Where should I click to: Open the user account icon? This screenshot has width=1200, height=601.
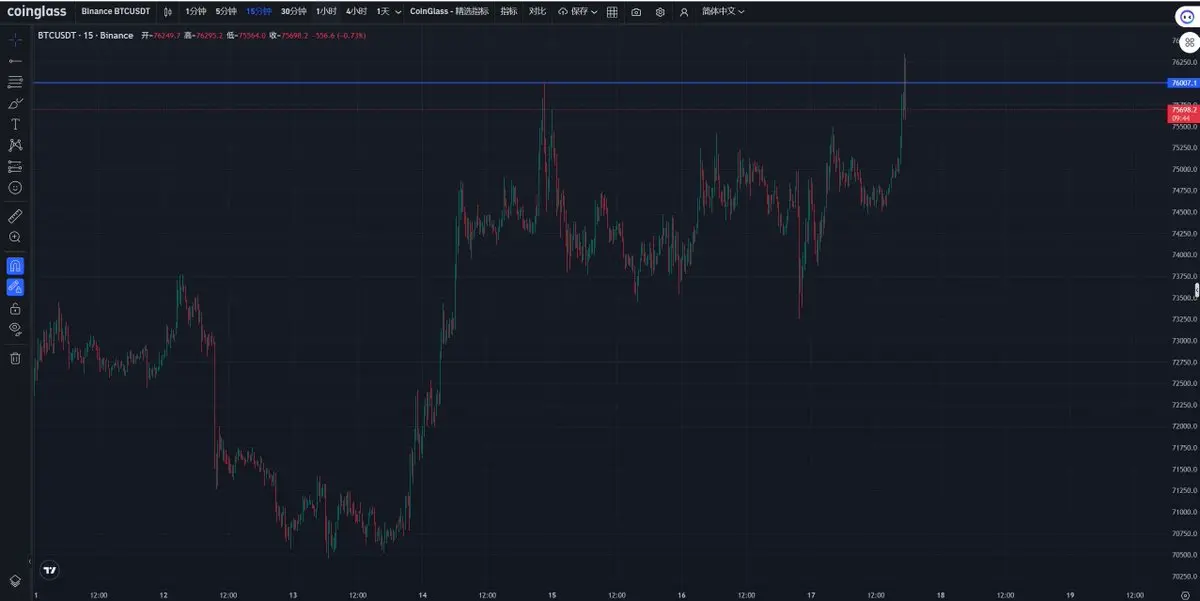tap(684, 12)
